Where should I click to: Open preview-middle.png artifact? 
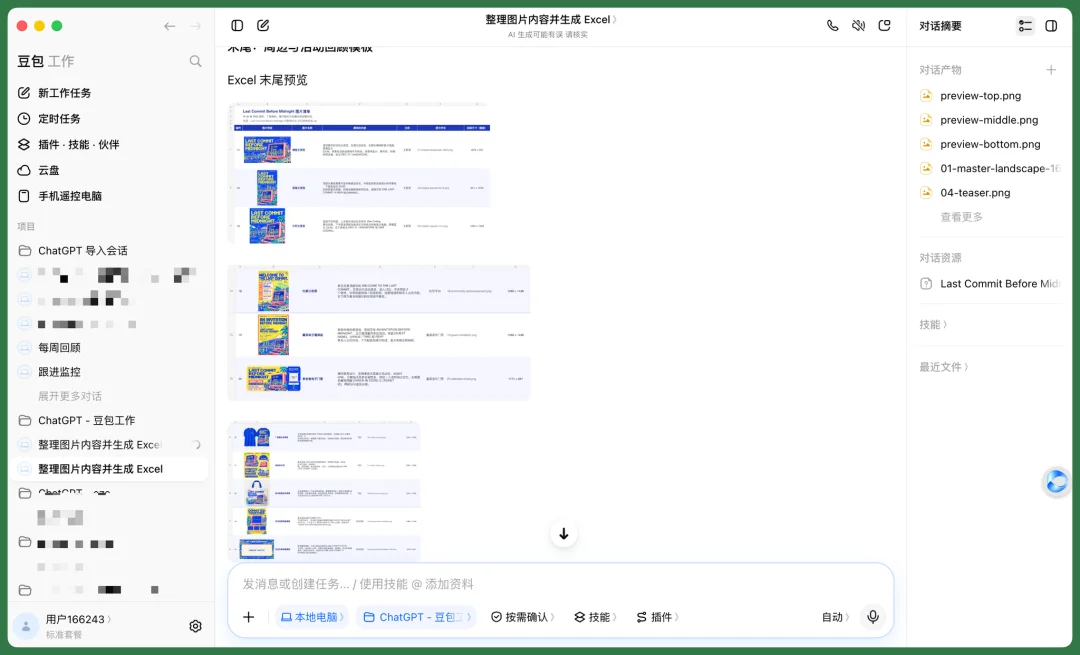click(990, 120)
